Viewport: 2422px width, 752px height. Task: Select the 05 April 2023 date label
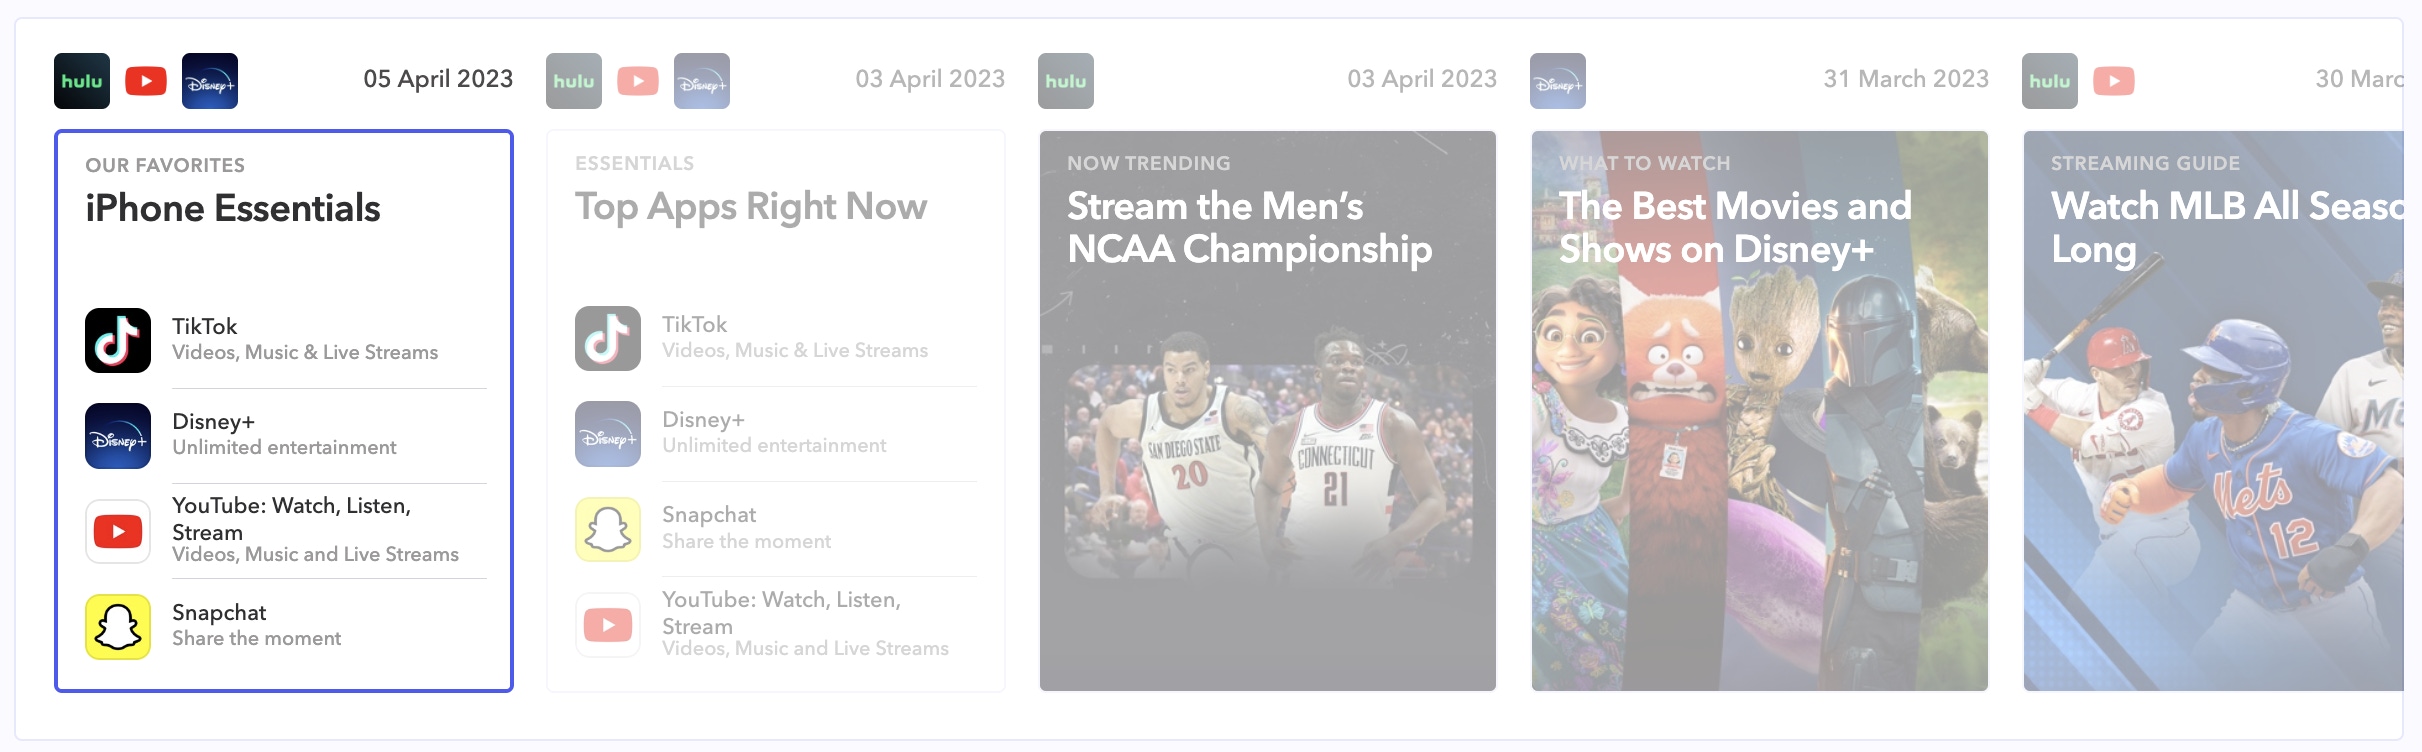[x=438, y=79]
